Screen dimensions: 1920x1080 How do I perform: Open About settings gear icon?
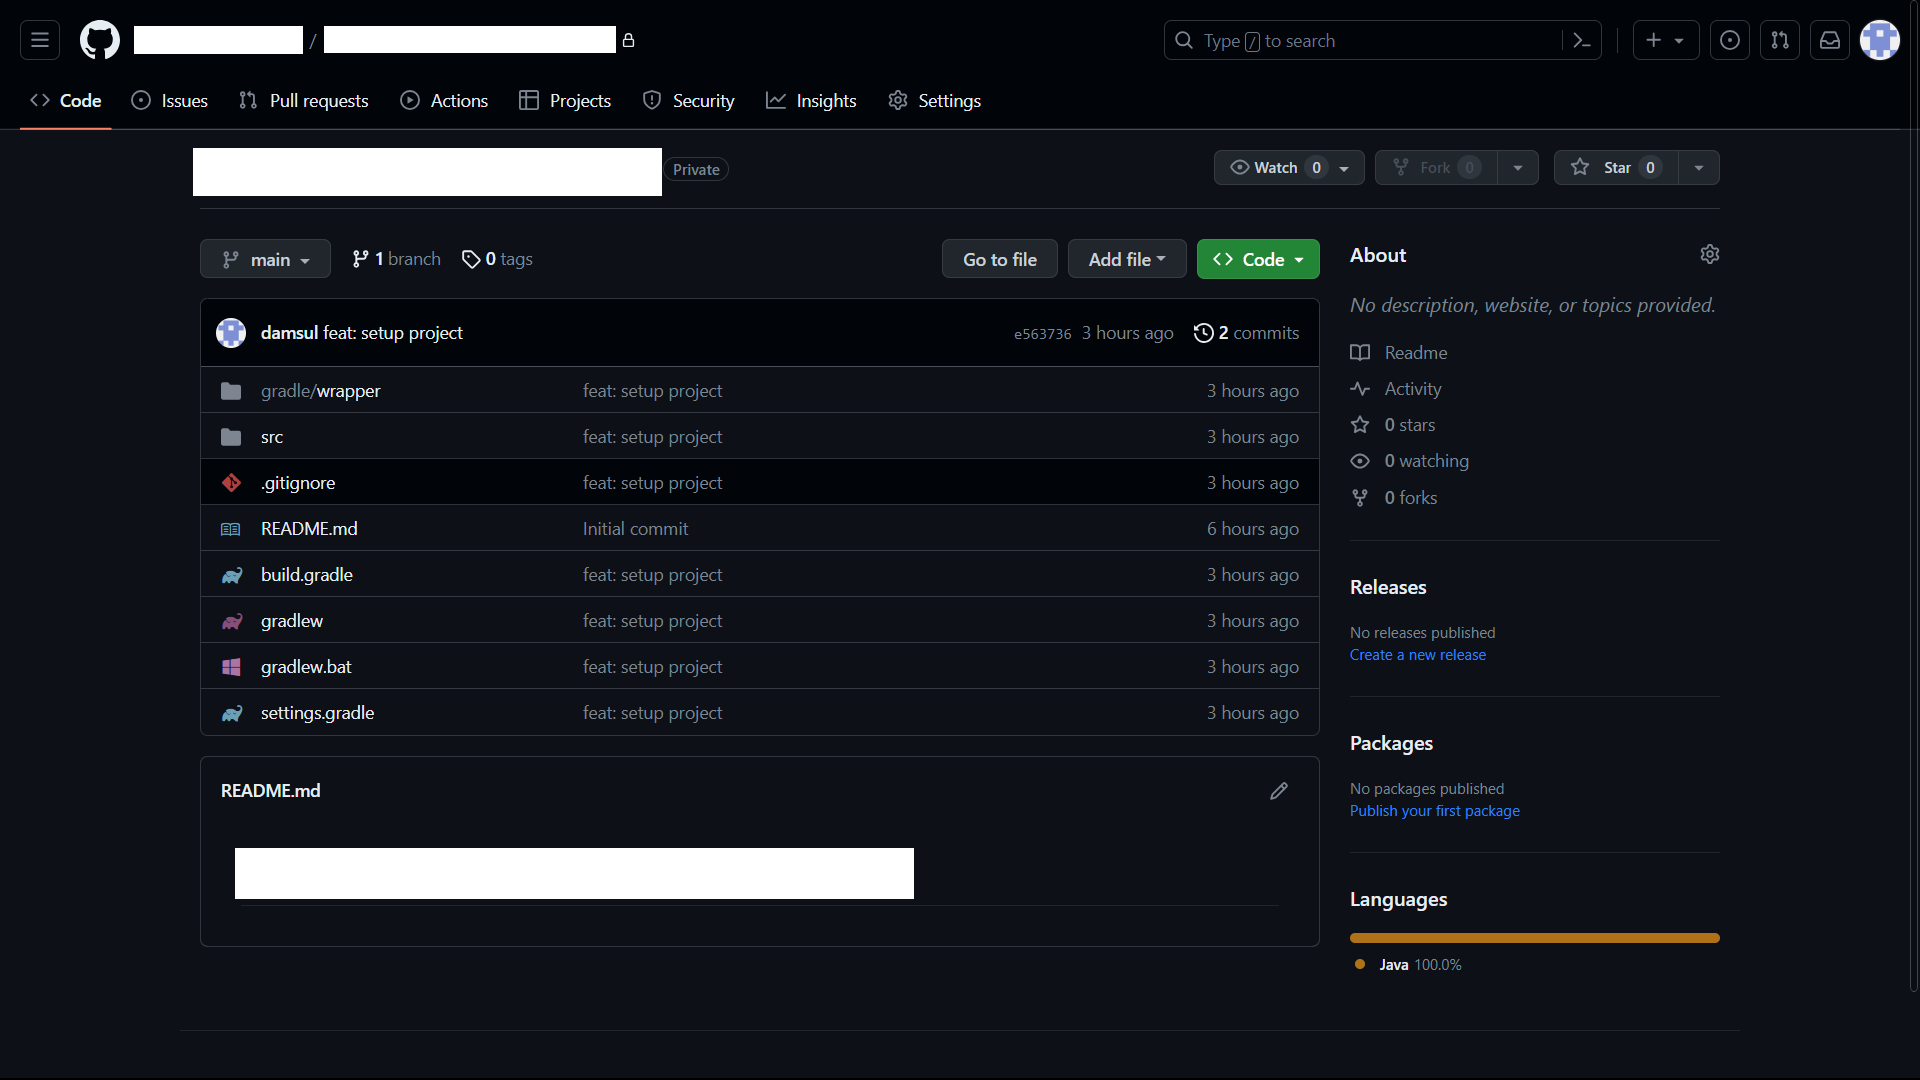coord(1710,254)
